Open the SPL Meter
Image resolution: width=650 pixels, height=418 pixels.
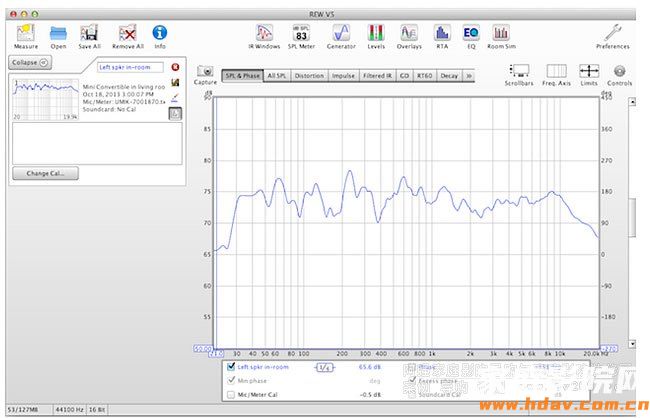coord(301,36)
